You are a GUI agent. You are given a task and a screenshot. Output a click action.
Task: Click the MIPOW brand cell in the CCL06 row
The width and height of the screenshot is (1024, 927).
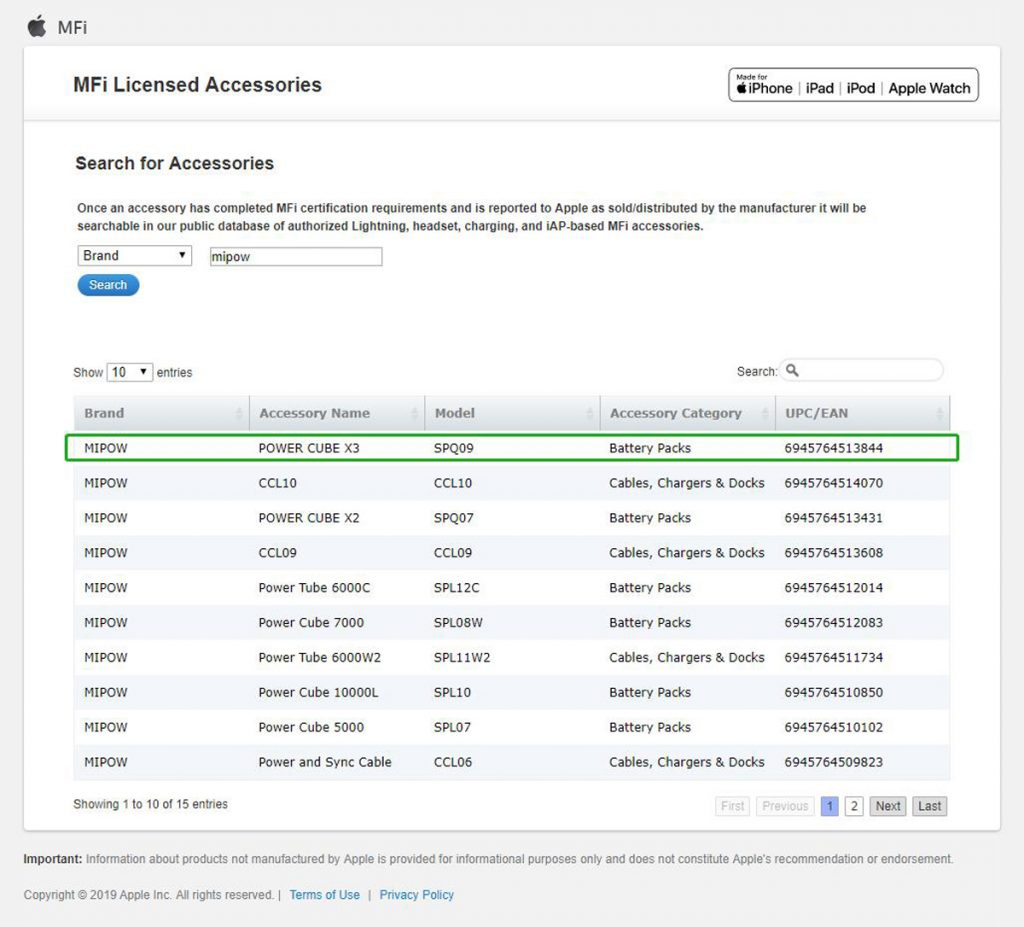(106, 762)
